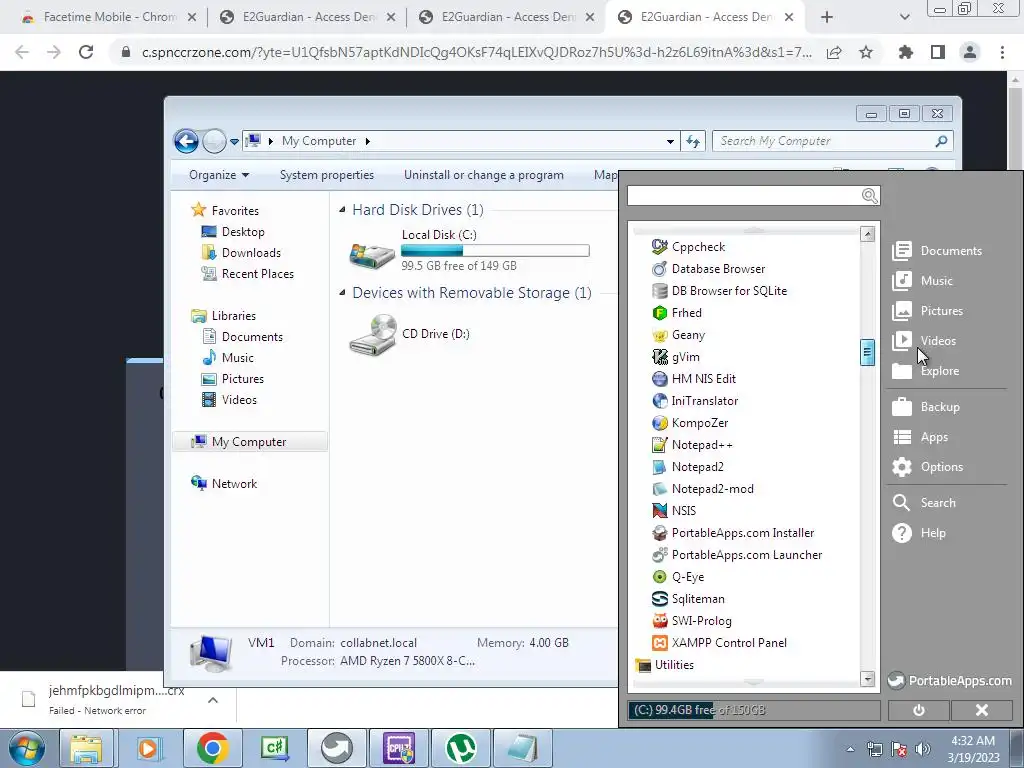Screen dimensions: 1024x768
Task: Select Network in navigation pane
Action: coord(224,484)
